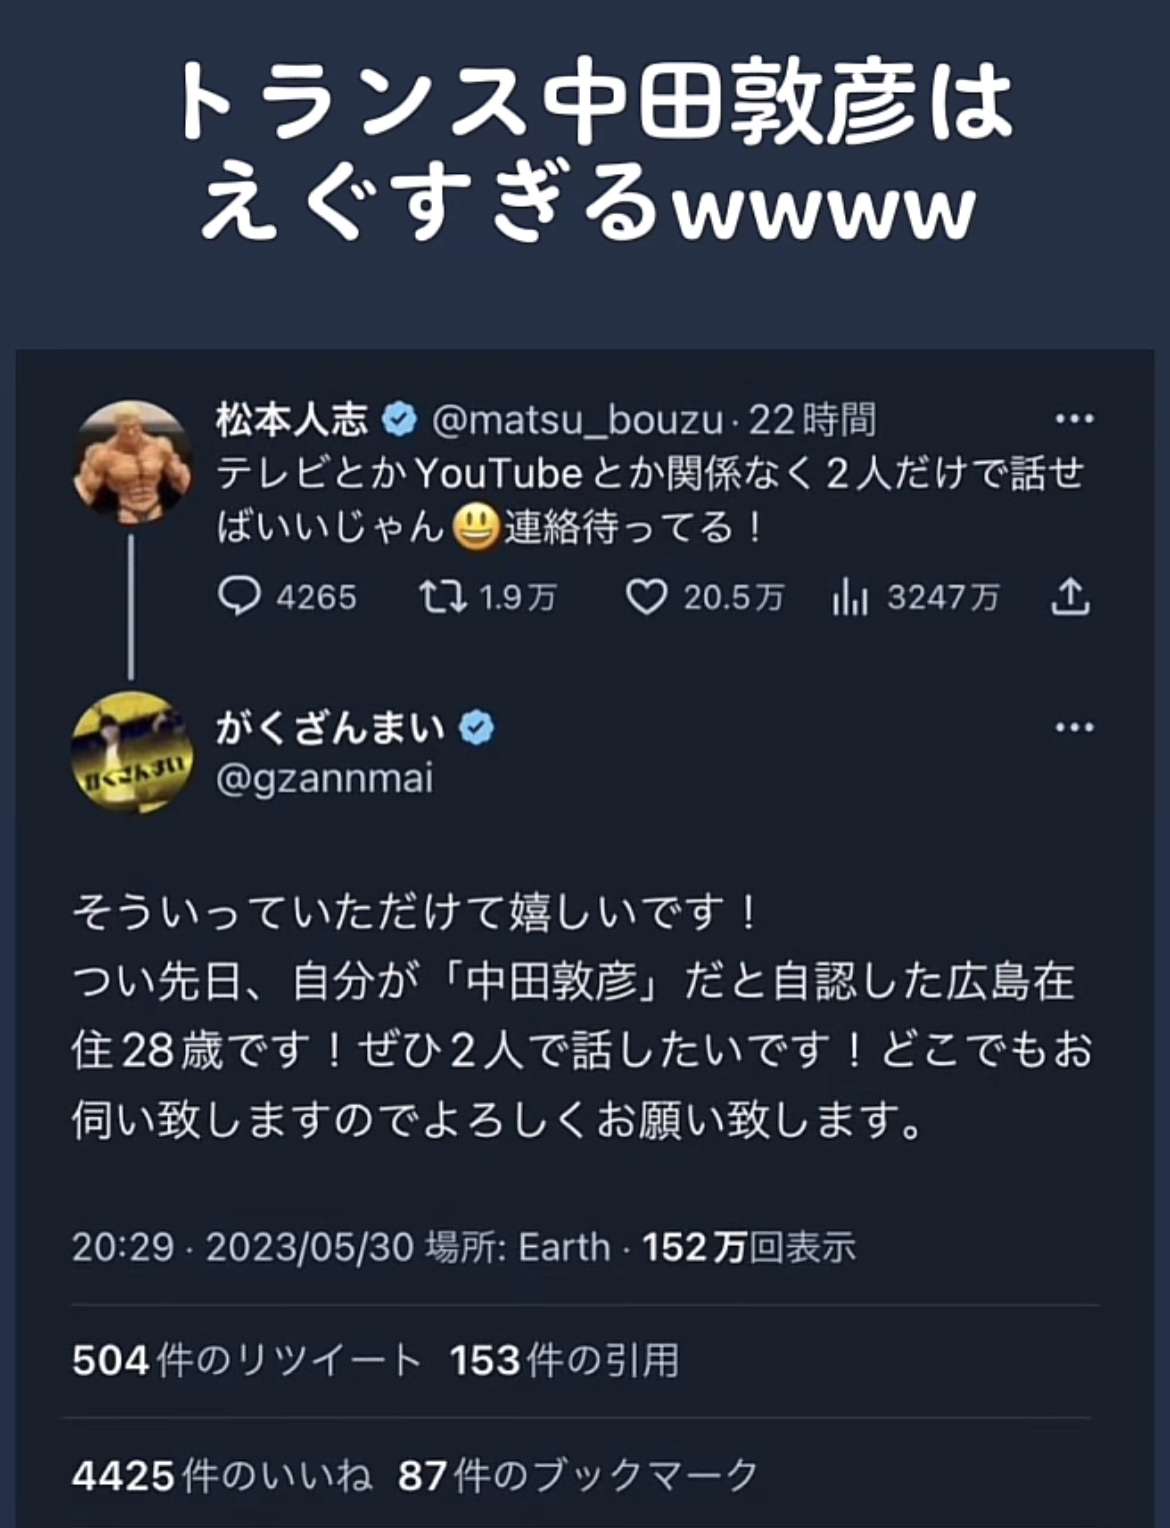
Task: View the 4425件のいいね likes list
Action: pyautogui.click(x=222, y=1475)
